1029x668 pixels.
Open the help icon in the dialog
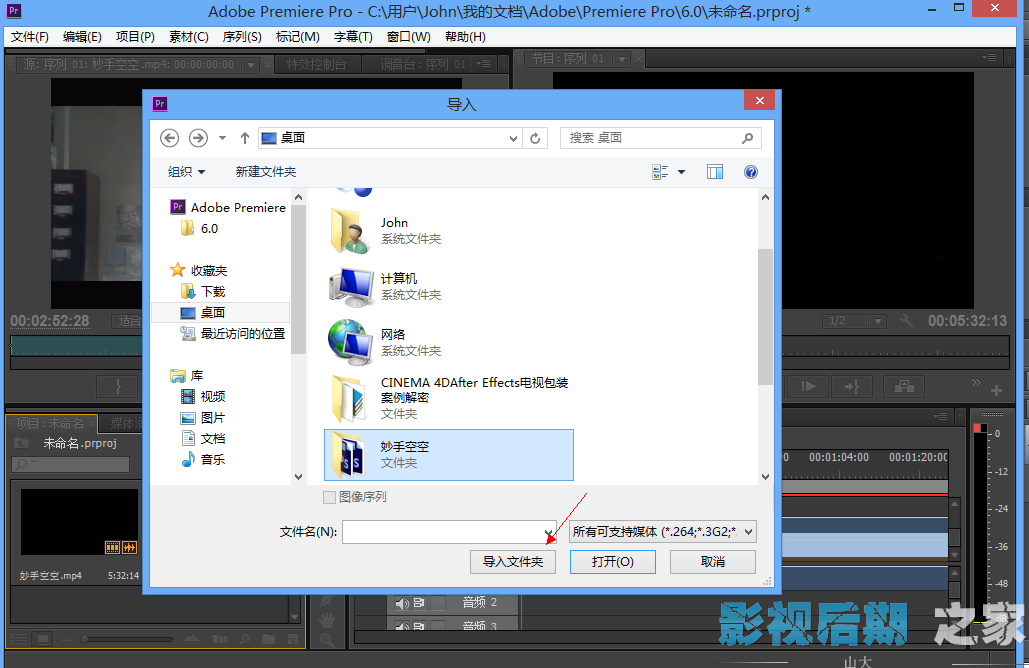tap(751, 172)
